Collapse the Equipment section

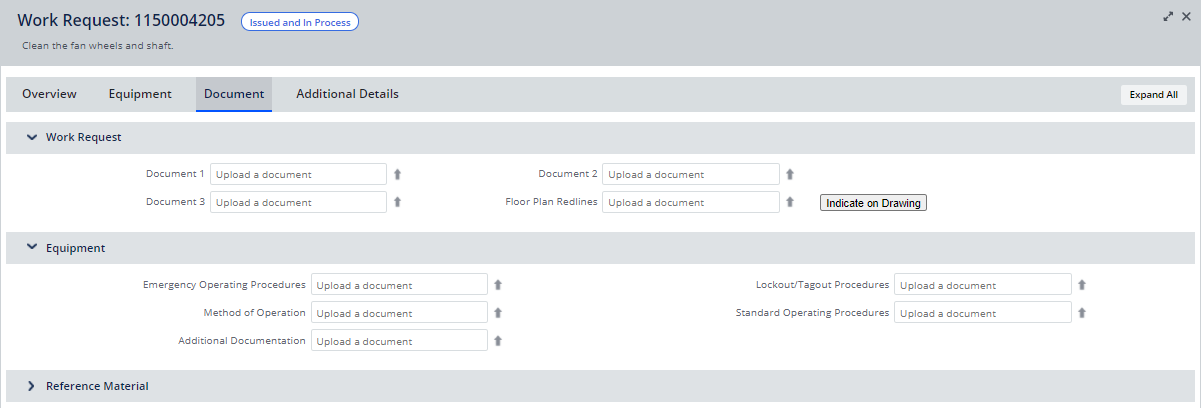coord(31,248)
